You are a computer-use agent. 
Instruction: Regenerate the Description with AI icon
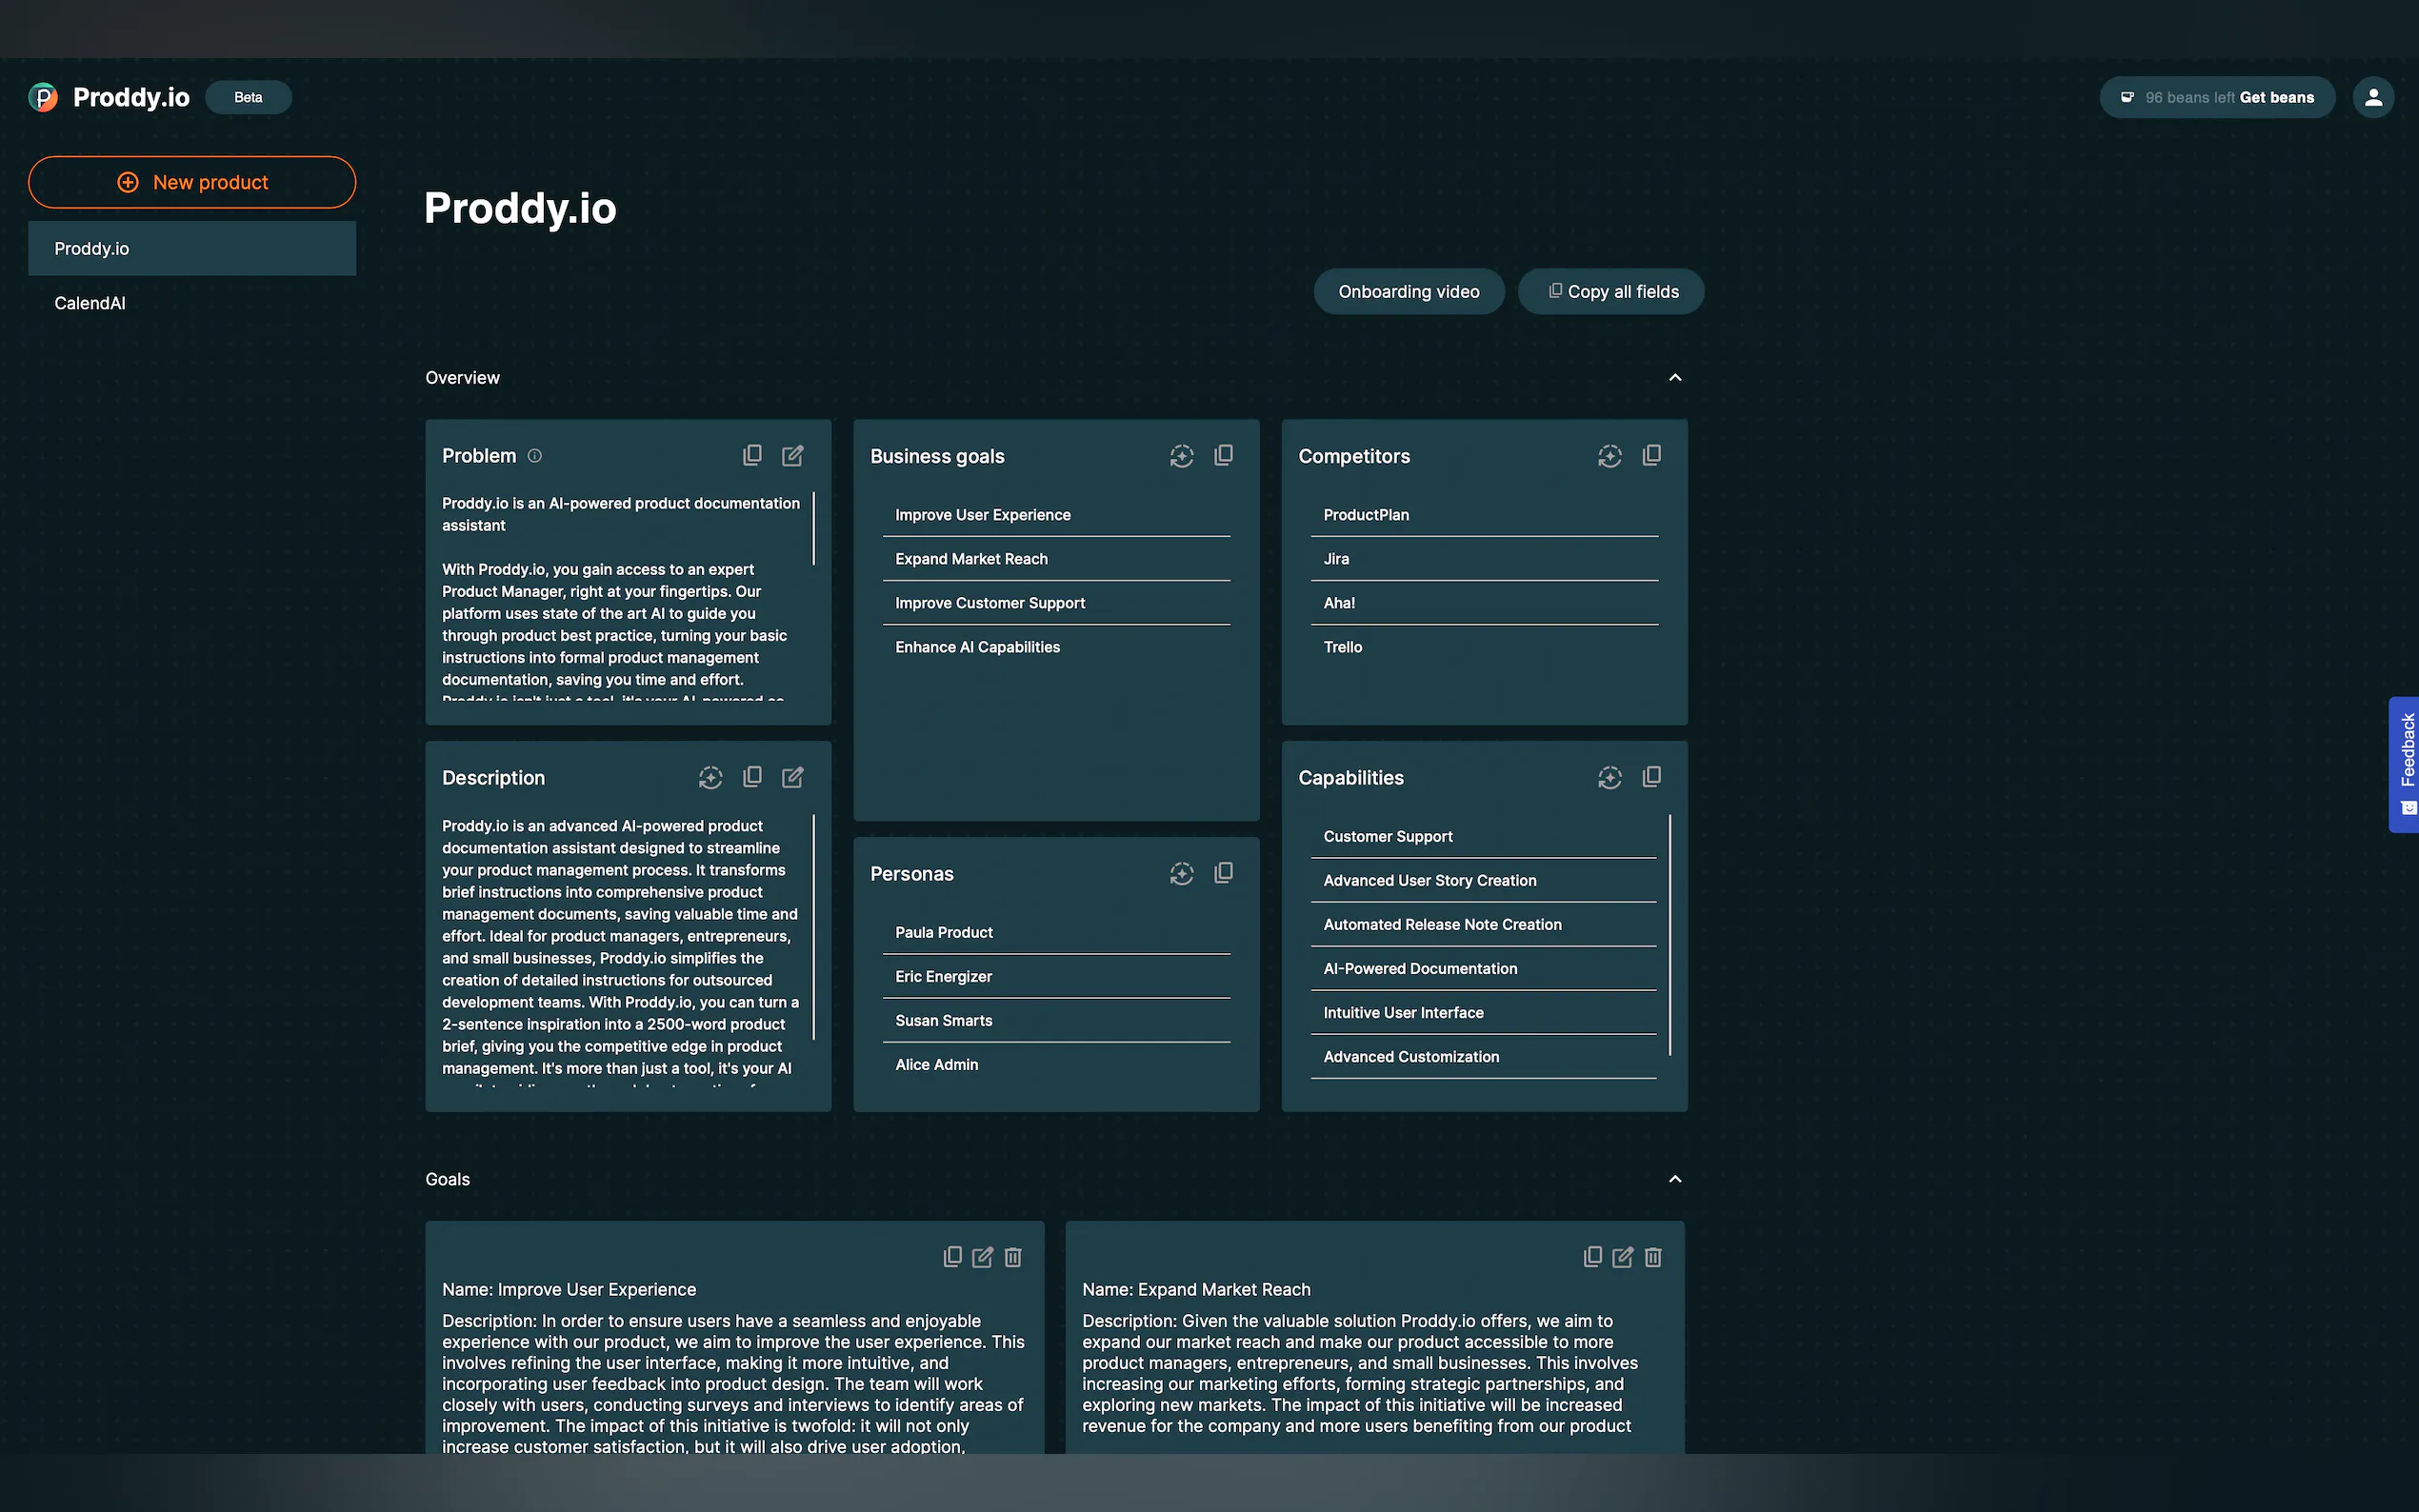point(710,778)
